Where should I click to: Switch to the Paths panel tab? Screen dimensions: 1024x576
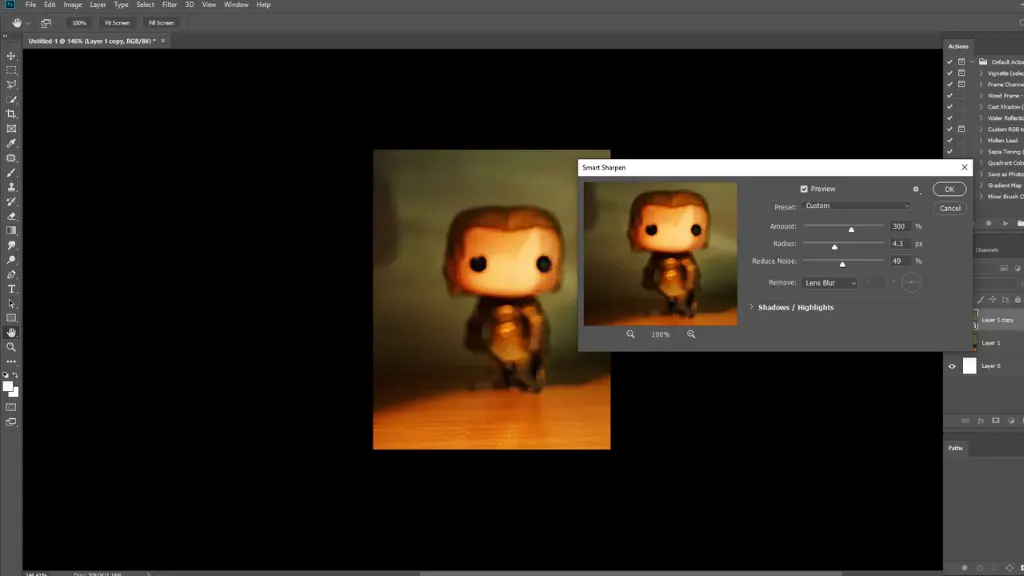(955, 448)
